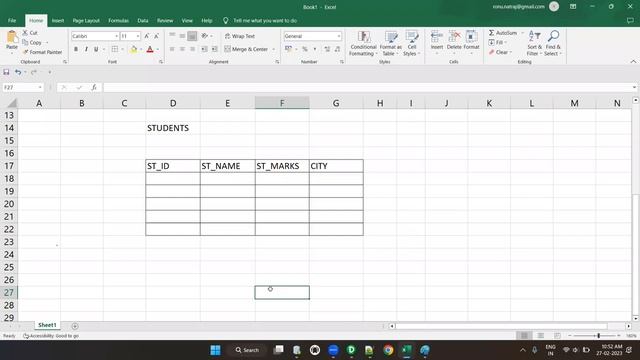Viewport: 640px width, 360px height.
Task: Click in the formula bar
Action: tap(367, 87)
